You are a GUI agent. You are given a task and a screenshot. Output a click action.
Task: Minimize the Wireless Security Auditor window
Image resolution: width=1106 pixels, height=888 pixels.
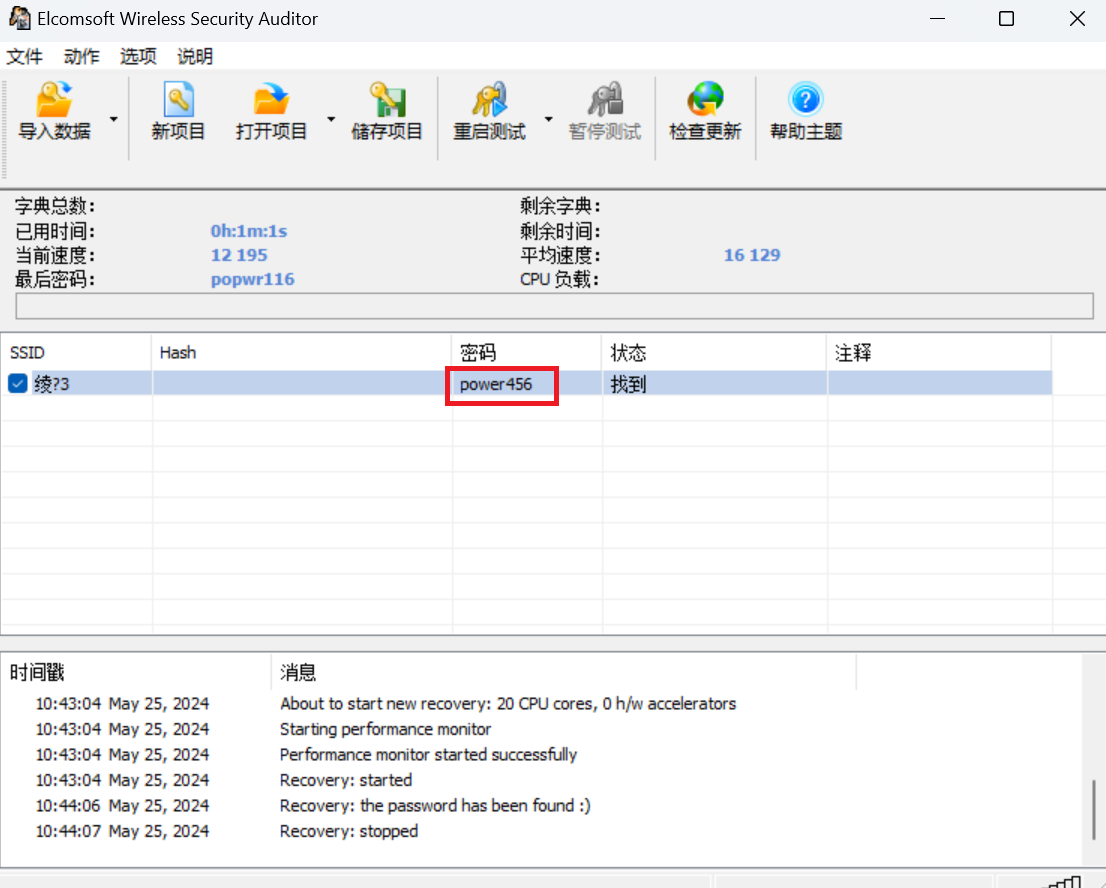click(x=937, y=18)
